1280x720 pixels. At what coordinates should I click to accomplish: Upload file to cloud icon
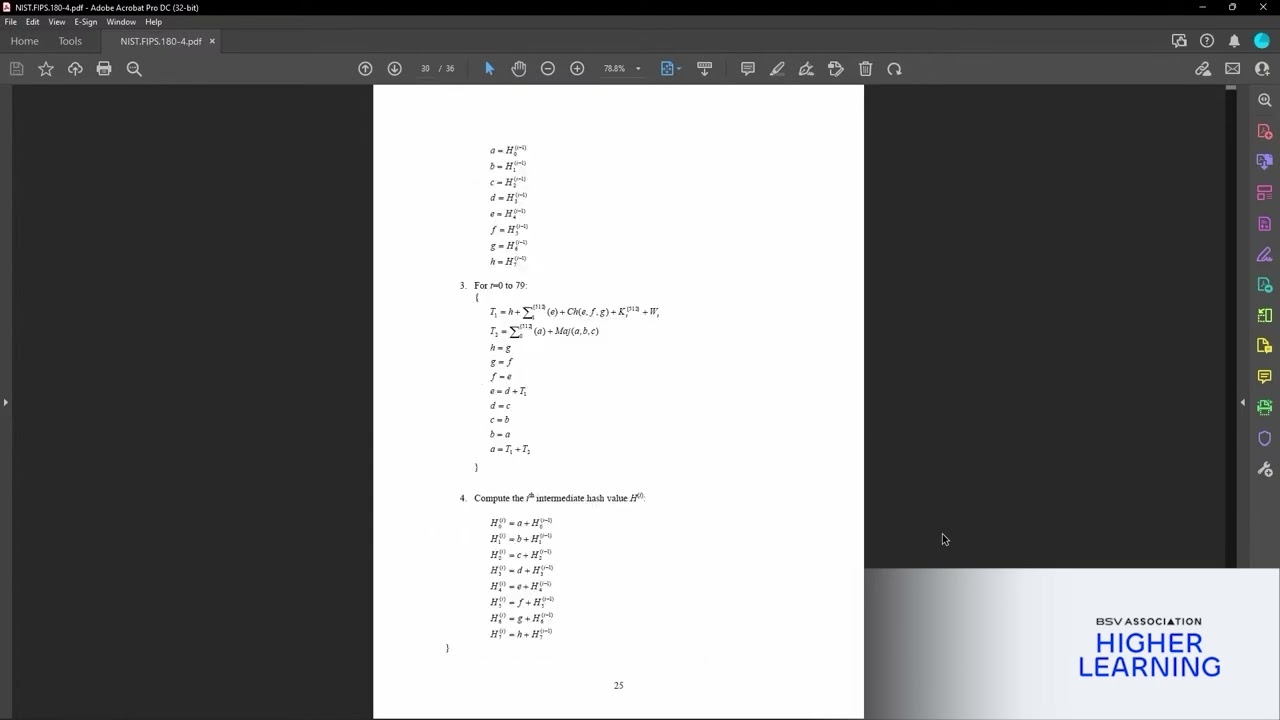[75, 69]
